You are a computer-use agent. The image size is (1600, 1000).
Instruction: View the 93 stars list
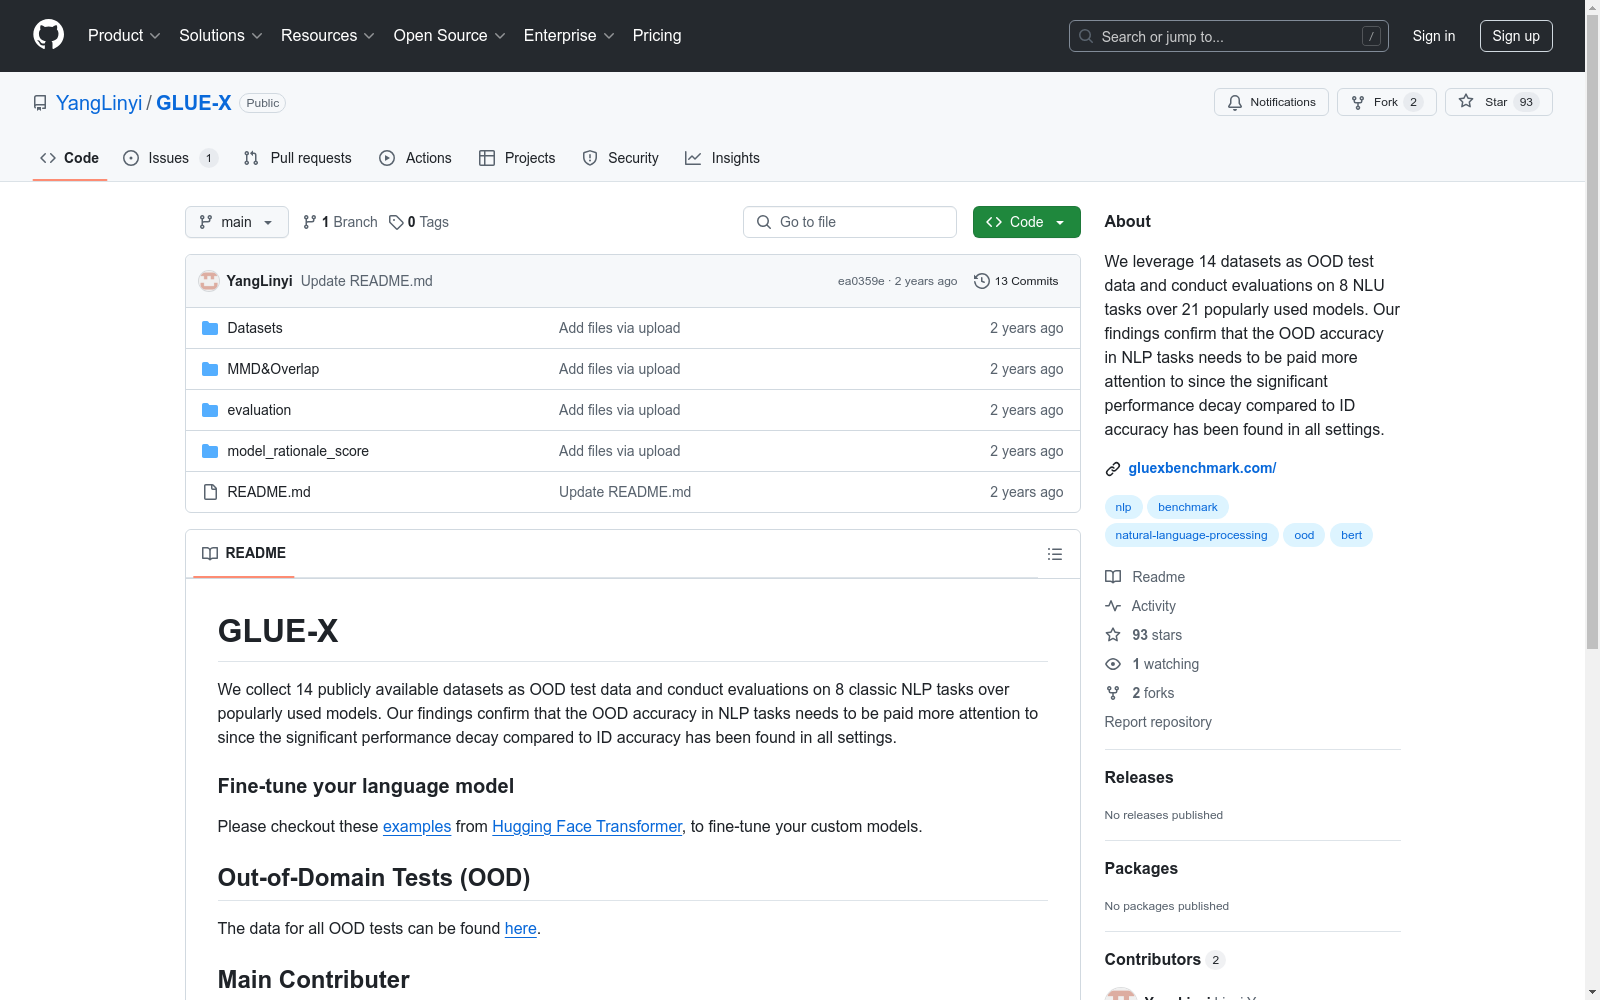1144,635
